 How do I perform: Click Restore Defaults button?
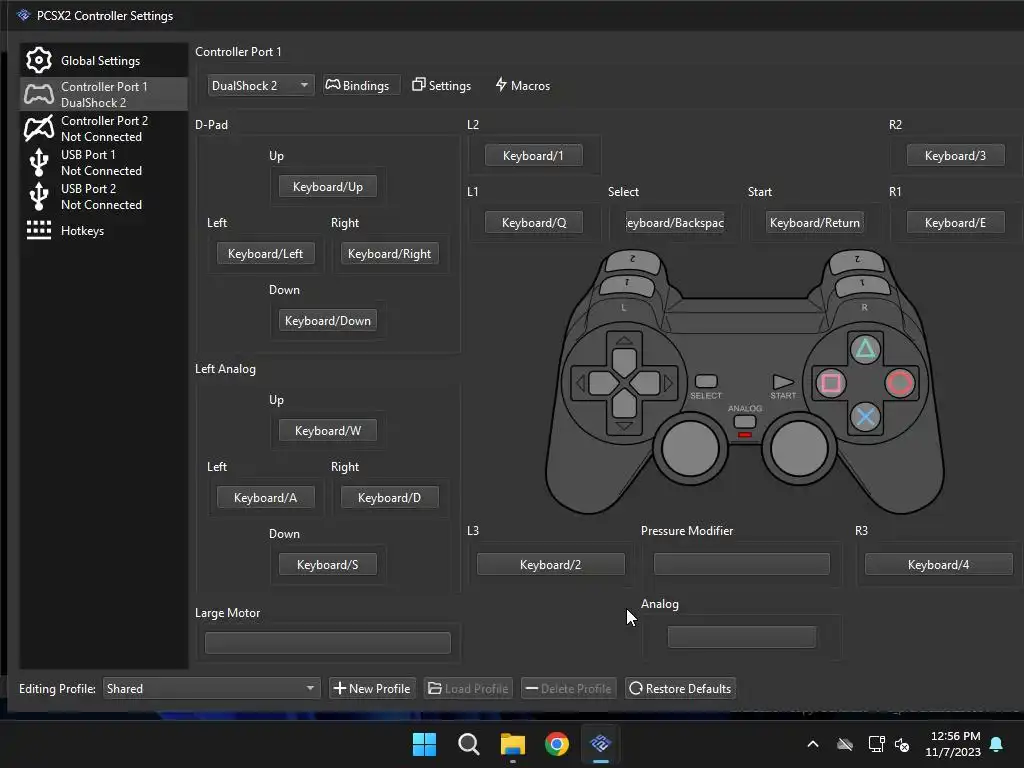click(680, 688)
